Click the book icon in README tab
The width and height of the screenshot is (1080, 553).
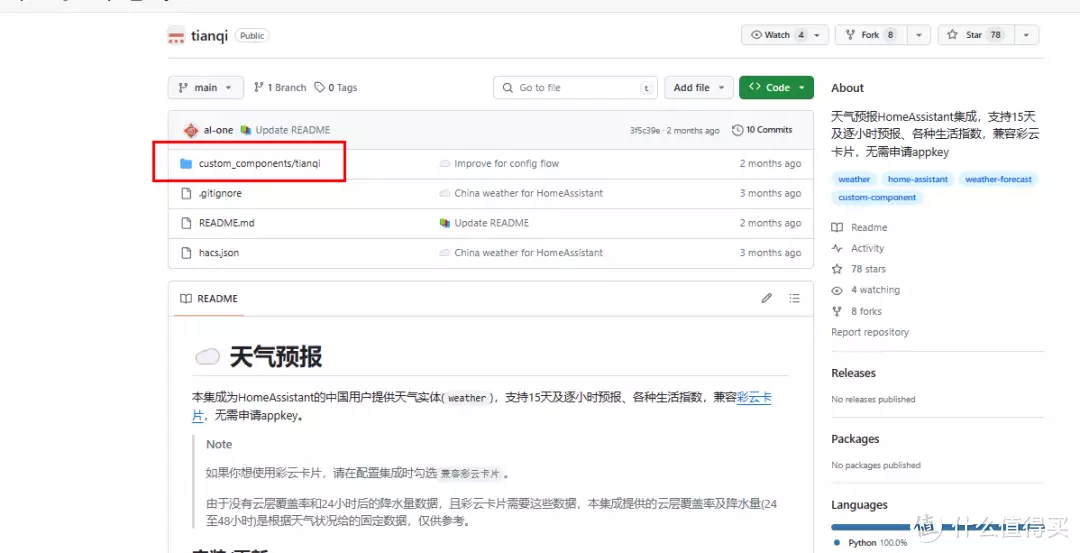point(185,299)
